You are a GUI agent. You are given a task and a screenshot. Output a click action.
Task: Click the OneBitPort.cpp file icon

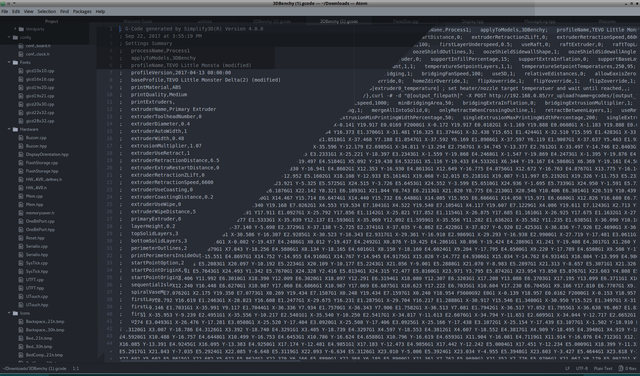click(21, 221)
